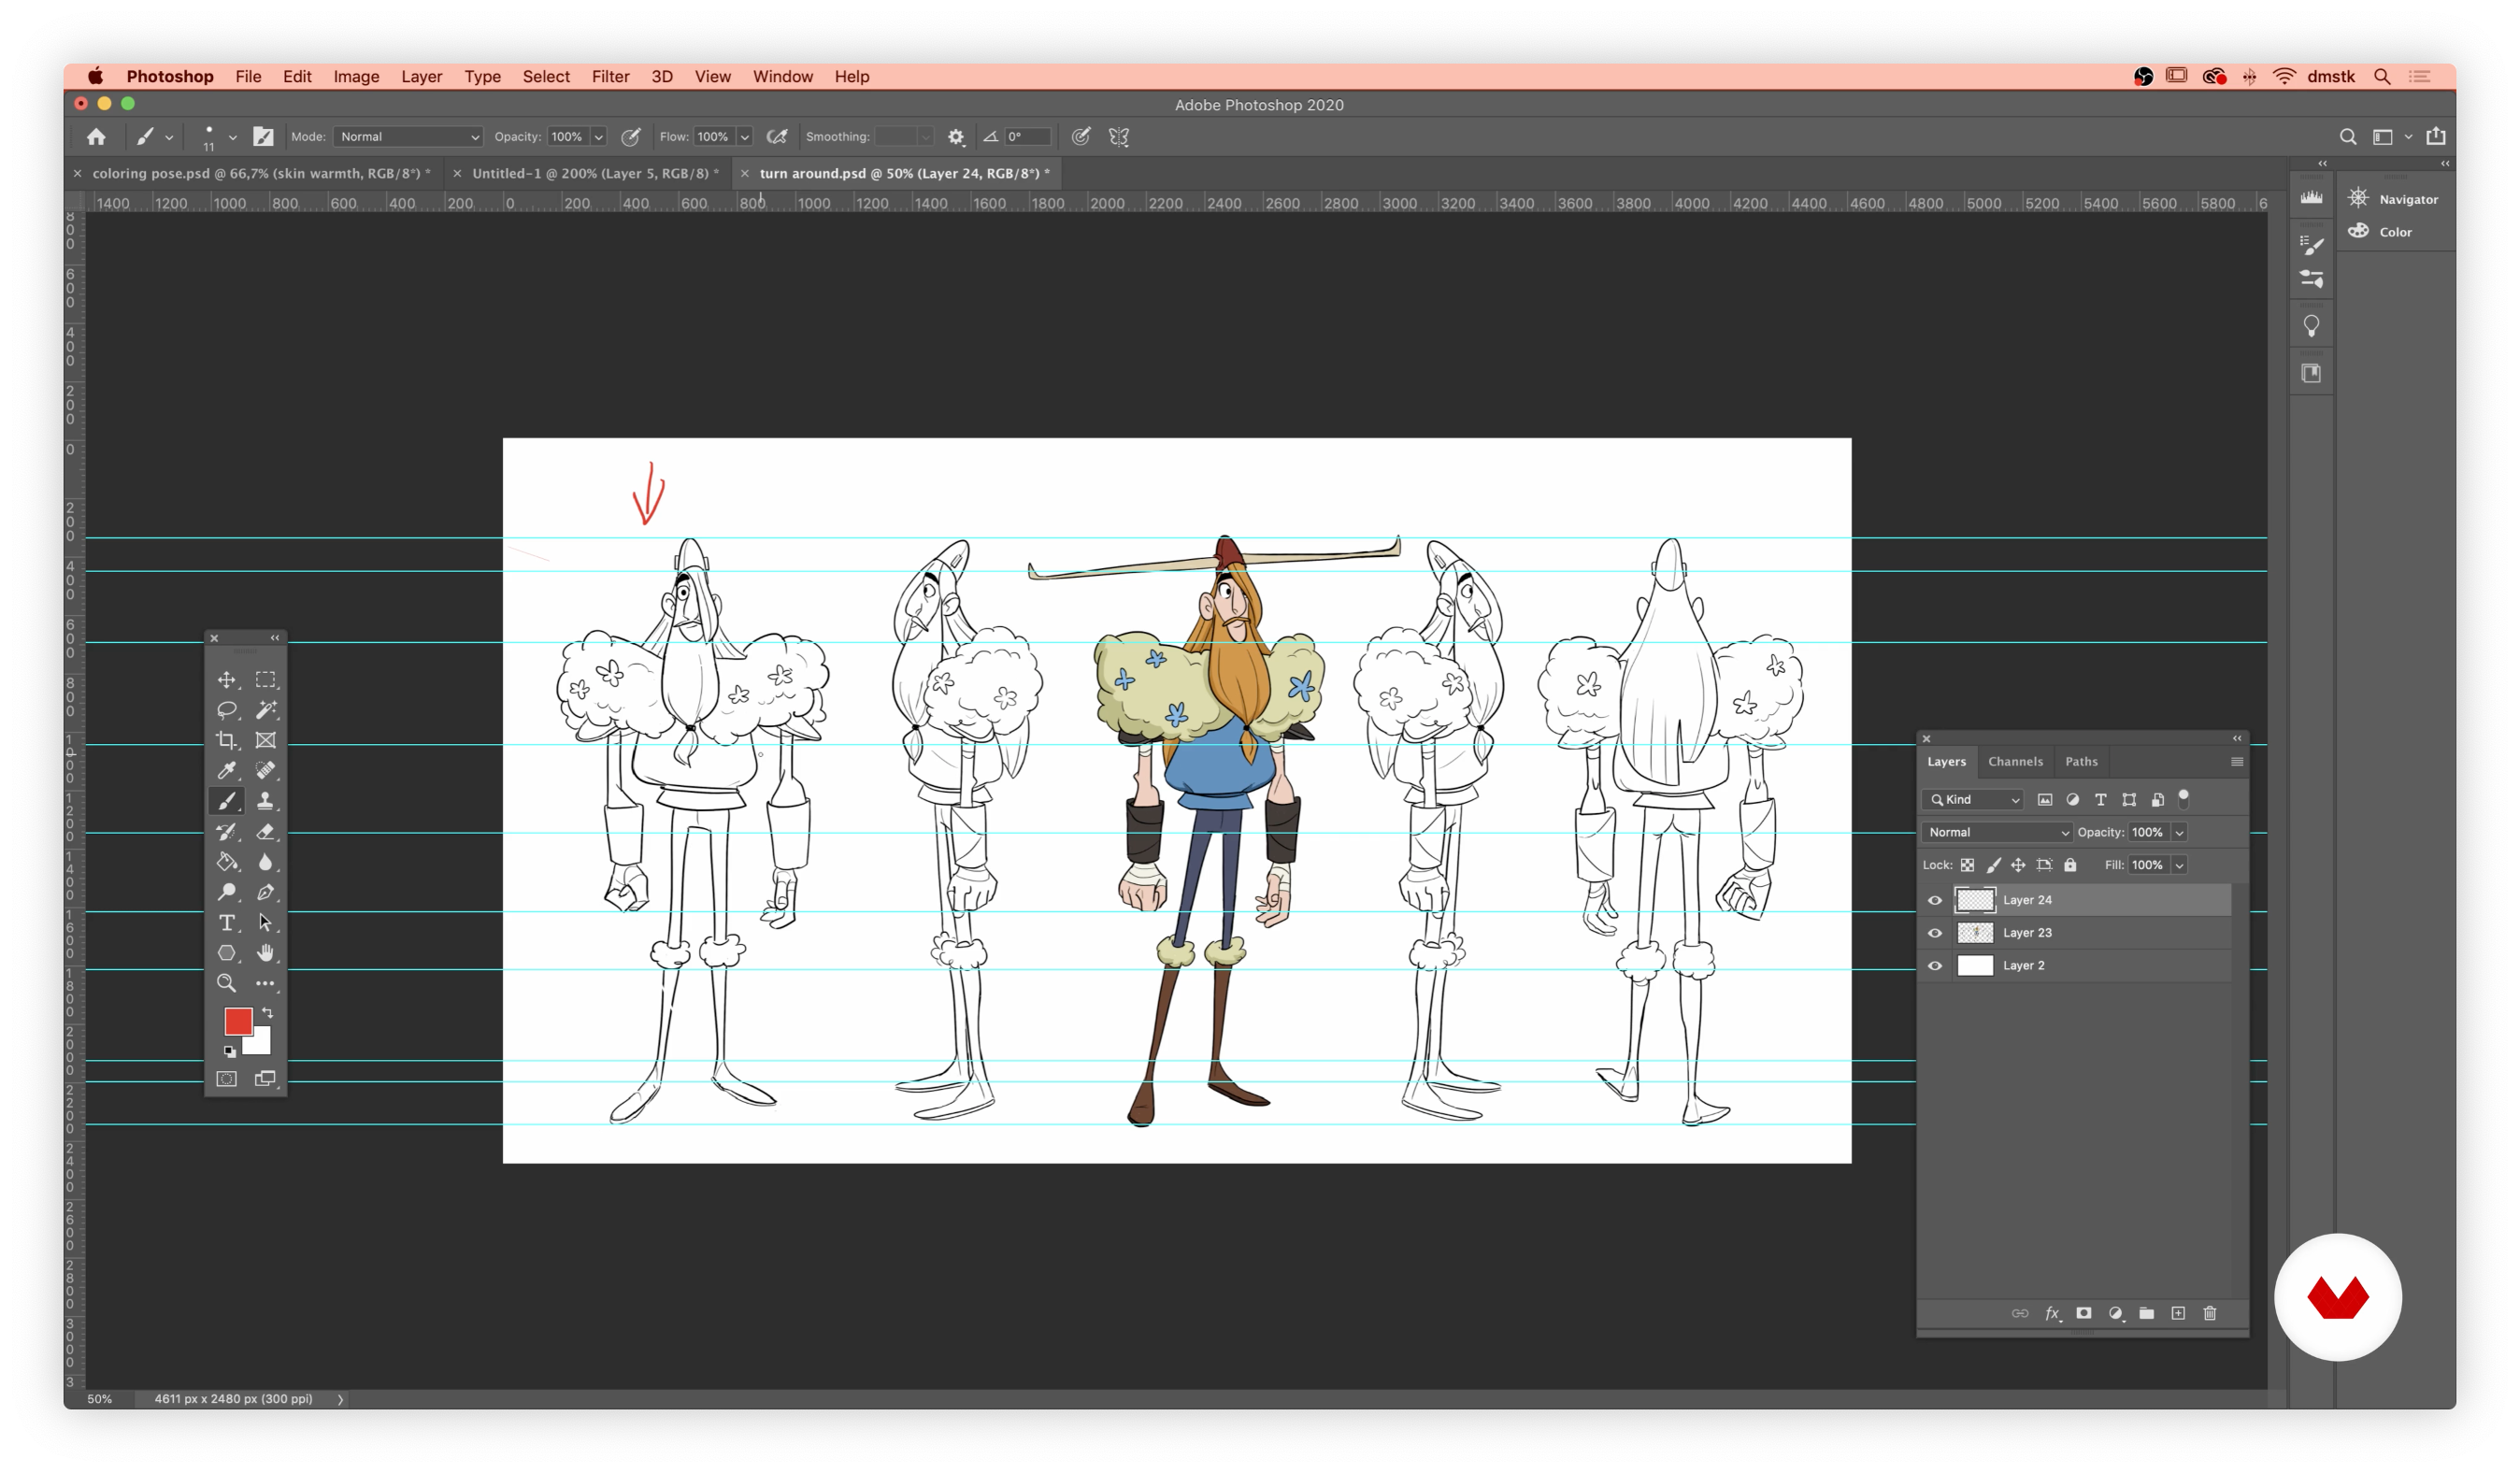Select the Zoom tool

coord(227,983)
